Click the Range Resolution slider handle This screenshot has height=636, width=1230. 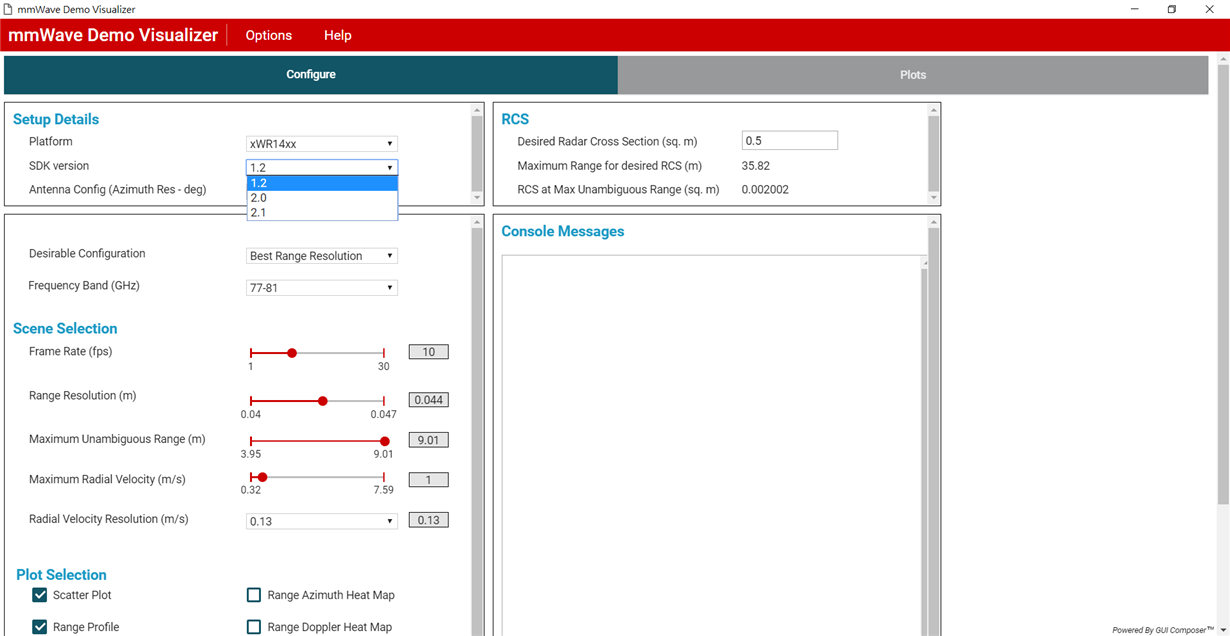(322, 401)
